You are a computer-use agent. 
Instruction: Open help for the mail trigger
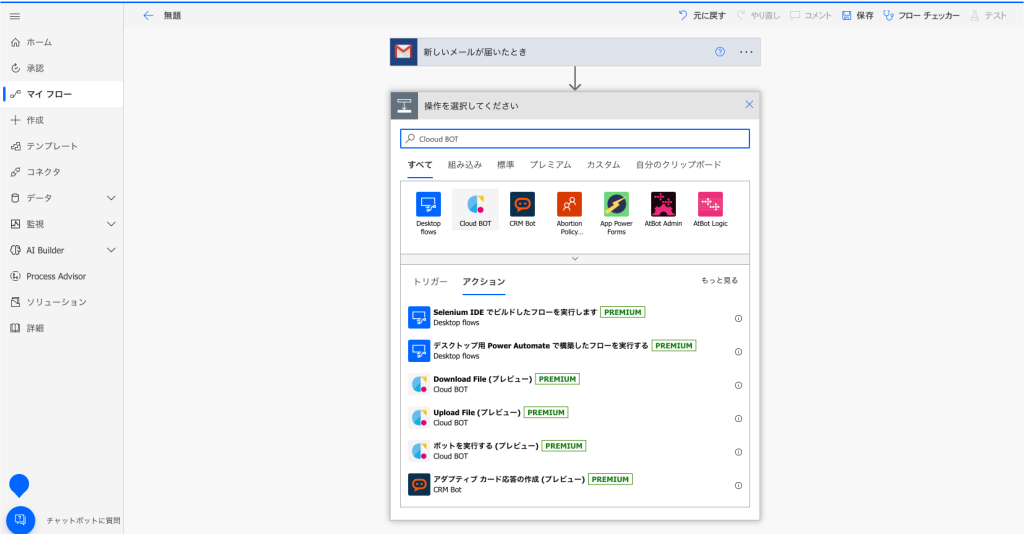click(720, 52)
